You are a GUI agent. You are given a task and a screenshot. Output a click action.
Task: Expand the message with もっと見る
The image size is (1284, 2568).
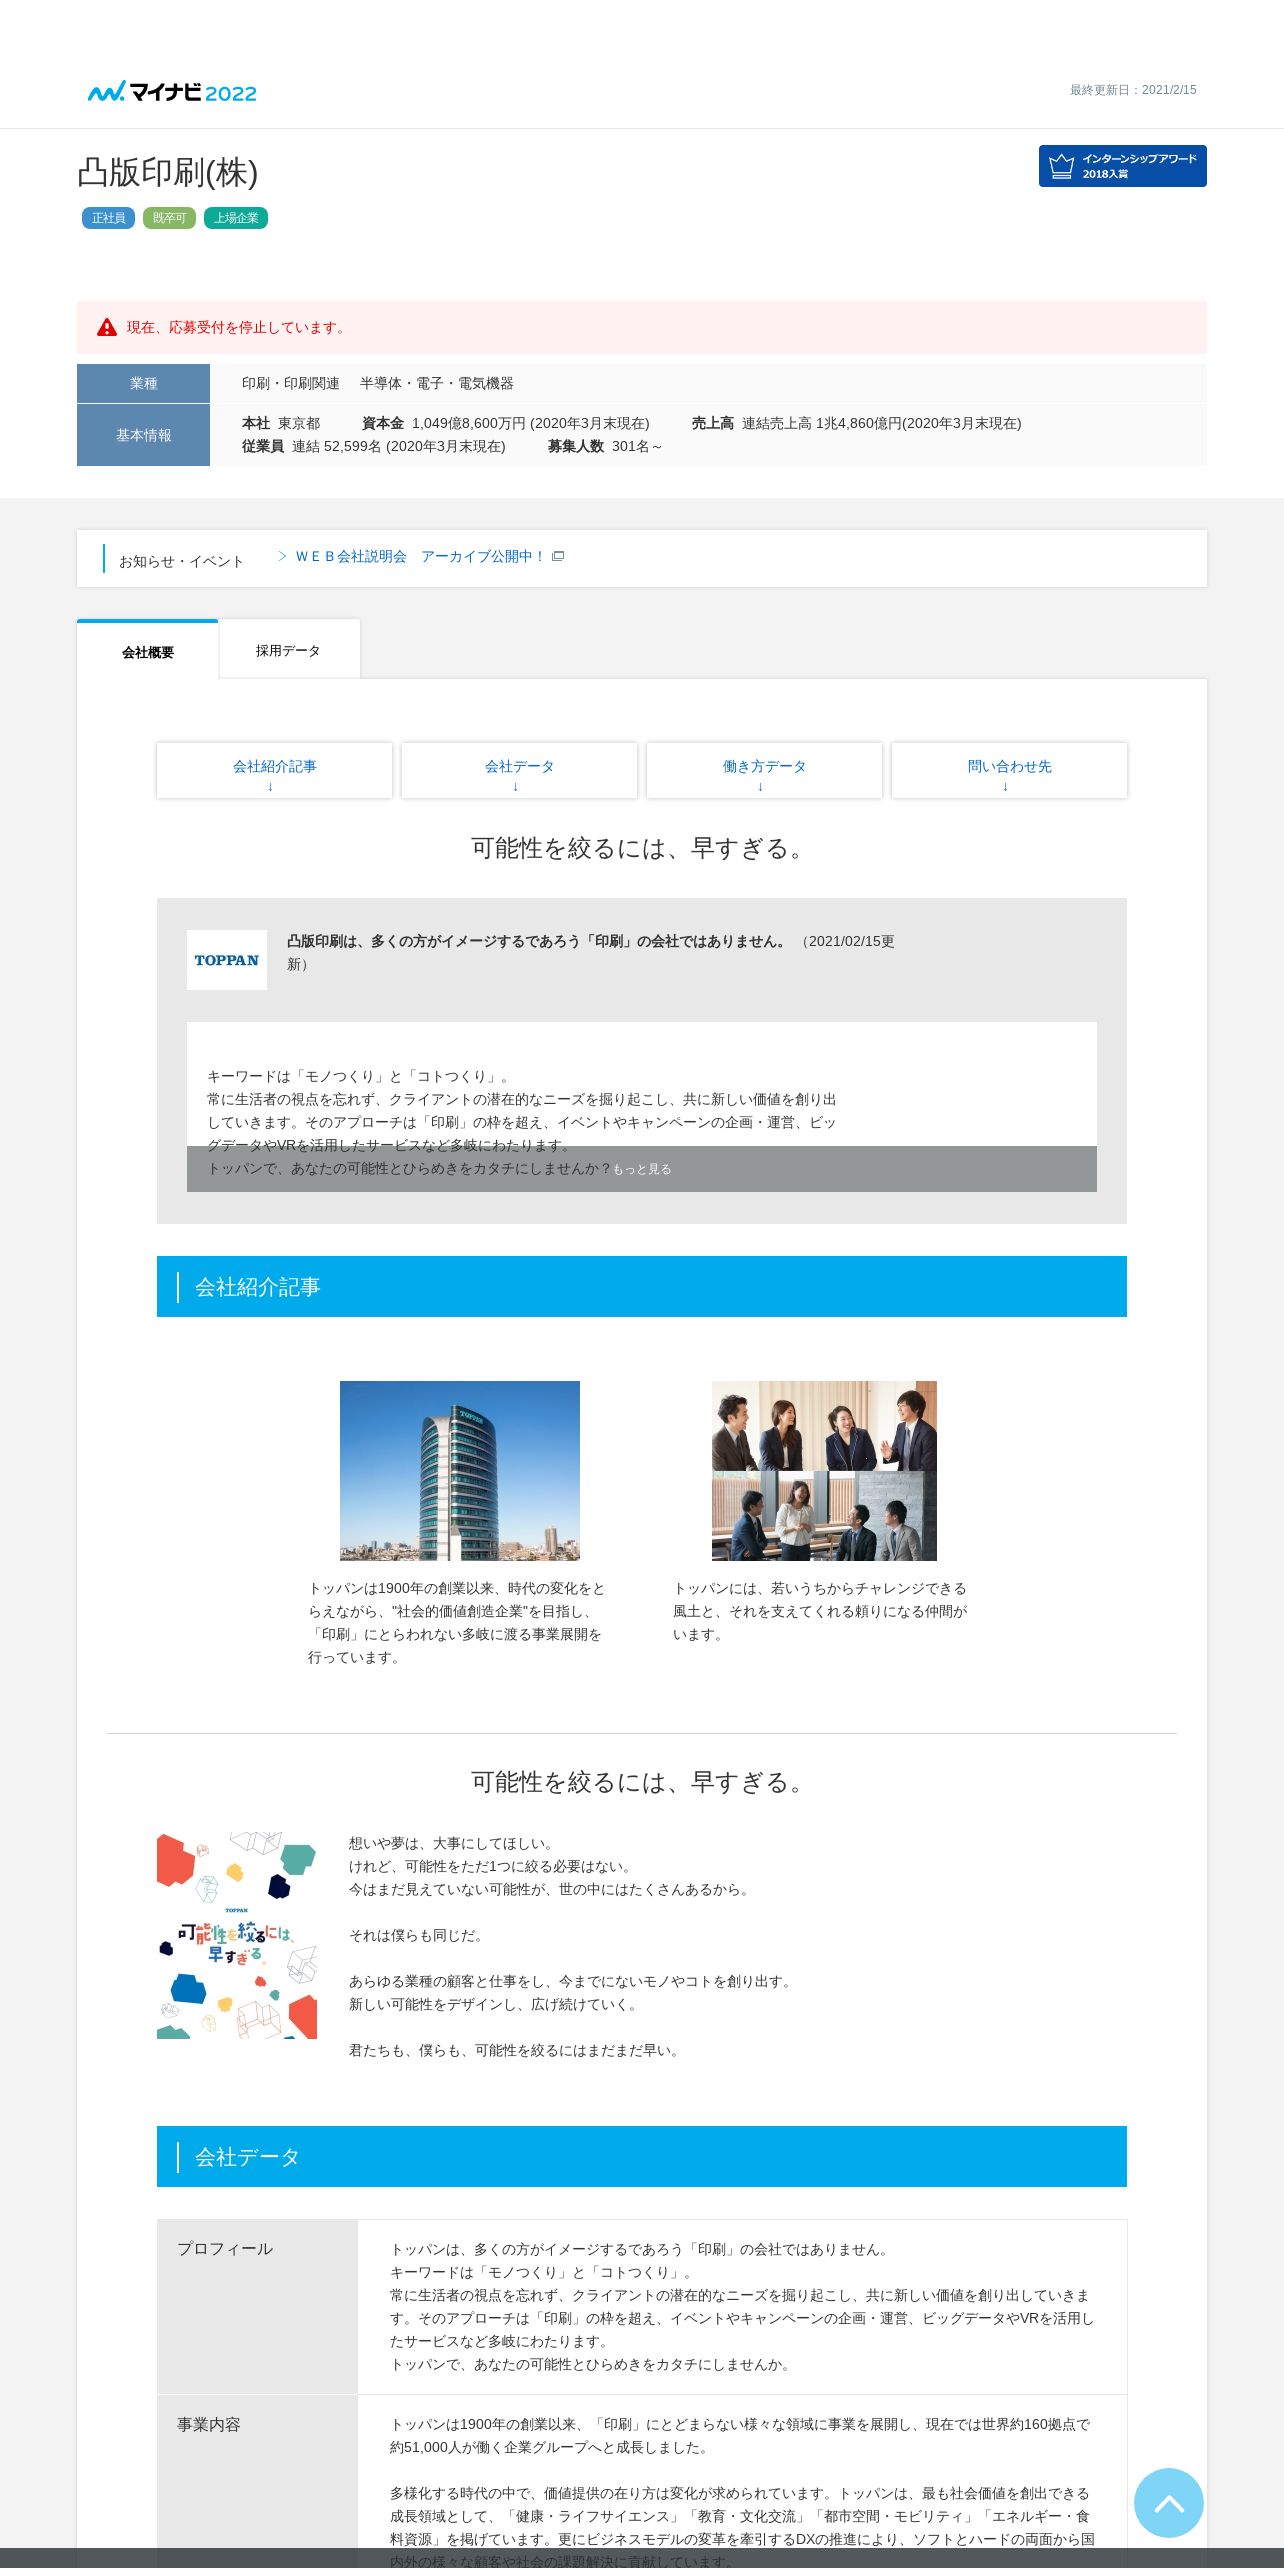[642, 1169]
